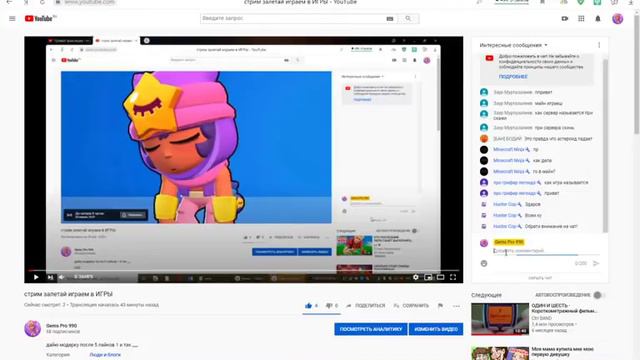Open the YouTube hamburger guide menu
Image resolution: width=640 pixels, height=360 pixels.
12,19
